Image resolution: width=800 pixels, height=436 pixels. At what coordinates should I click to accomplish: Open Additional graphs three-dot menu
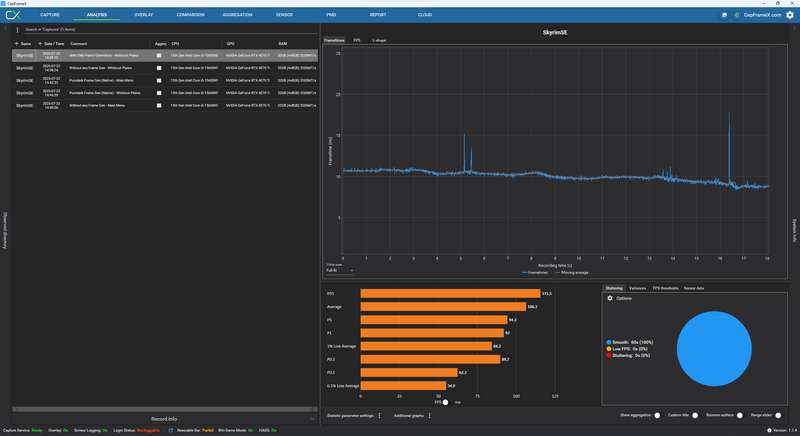pyautogui.click(x=430, y=416)
